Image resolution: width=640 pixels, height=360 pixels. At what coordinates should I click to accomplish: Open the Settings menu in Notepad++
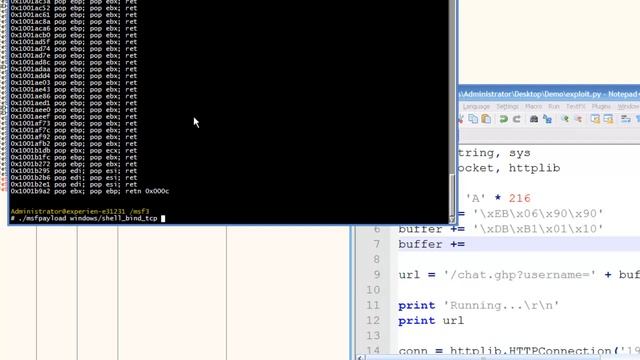pos(507,107)
